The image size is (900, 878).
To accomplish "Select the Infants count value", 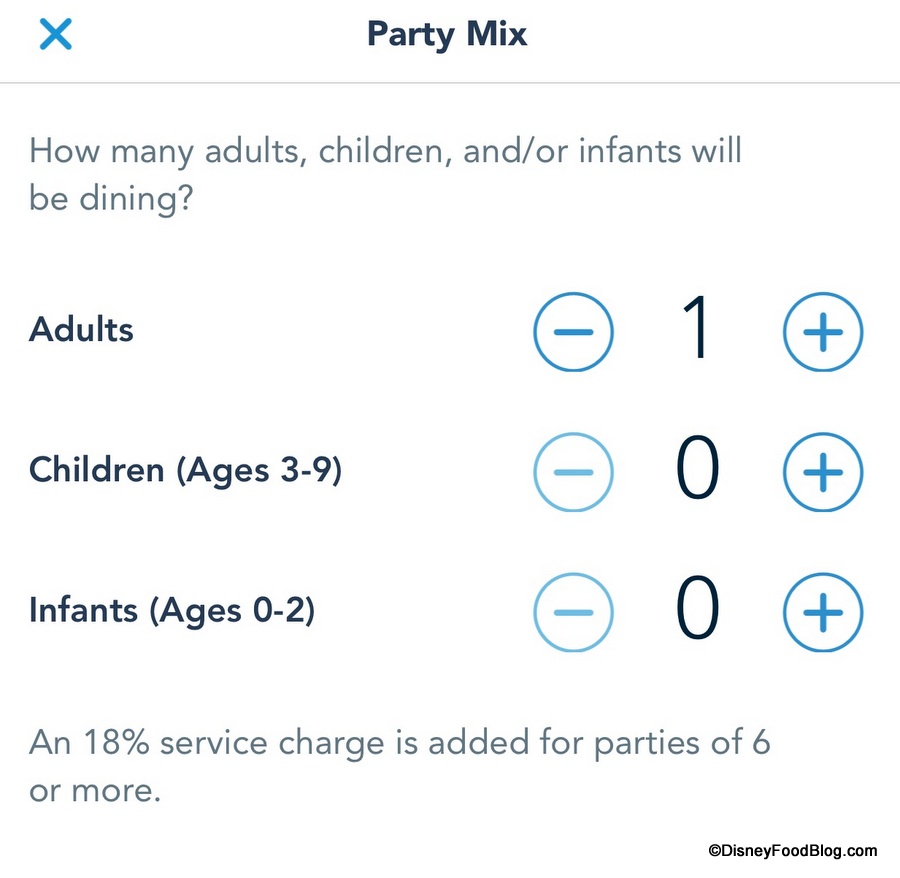I will (x=697, y=611).
